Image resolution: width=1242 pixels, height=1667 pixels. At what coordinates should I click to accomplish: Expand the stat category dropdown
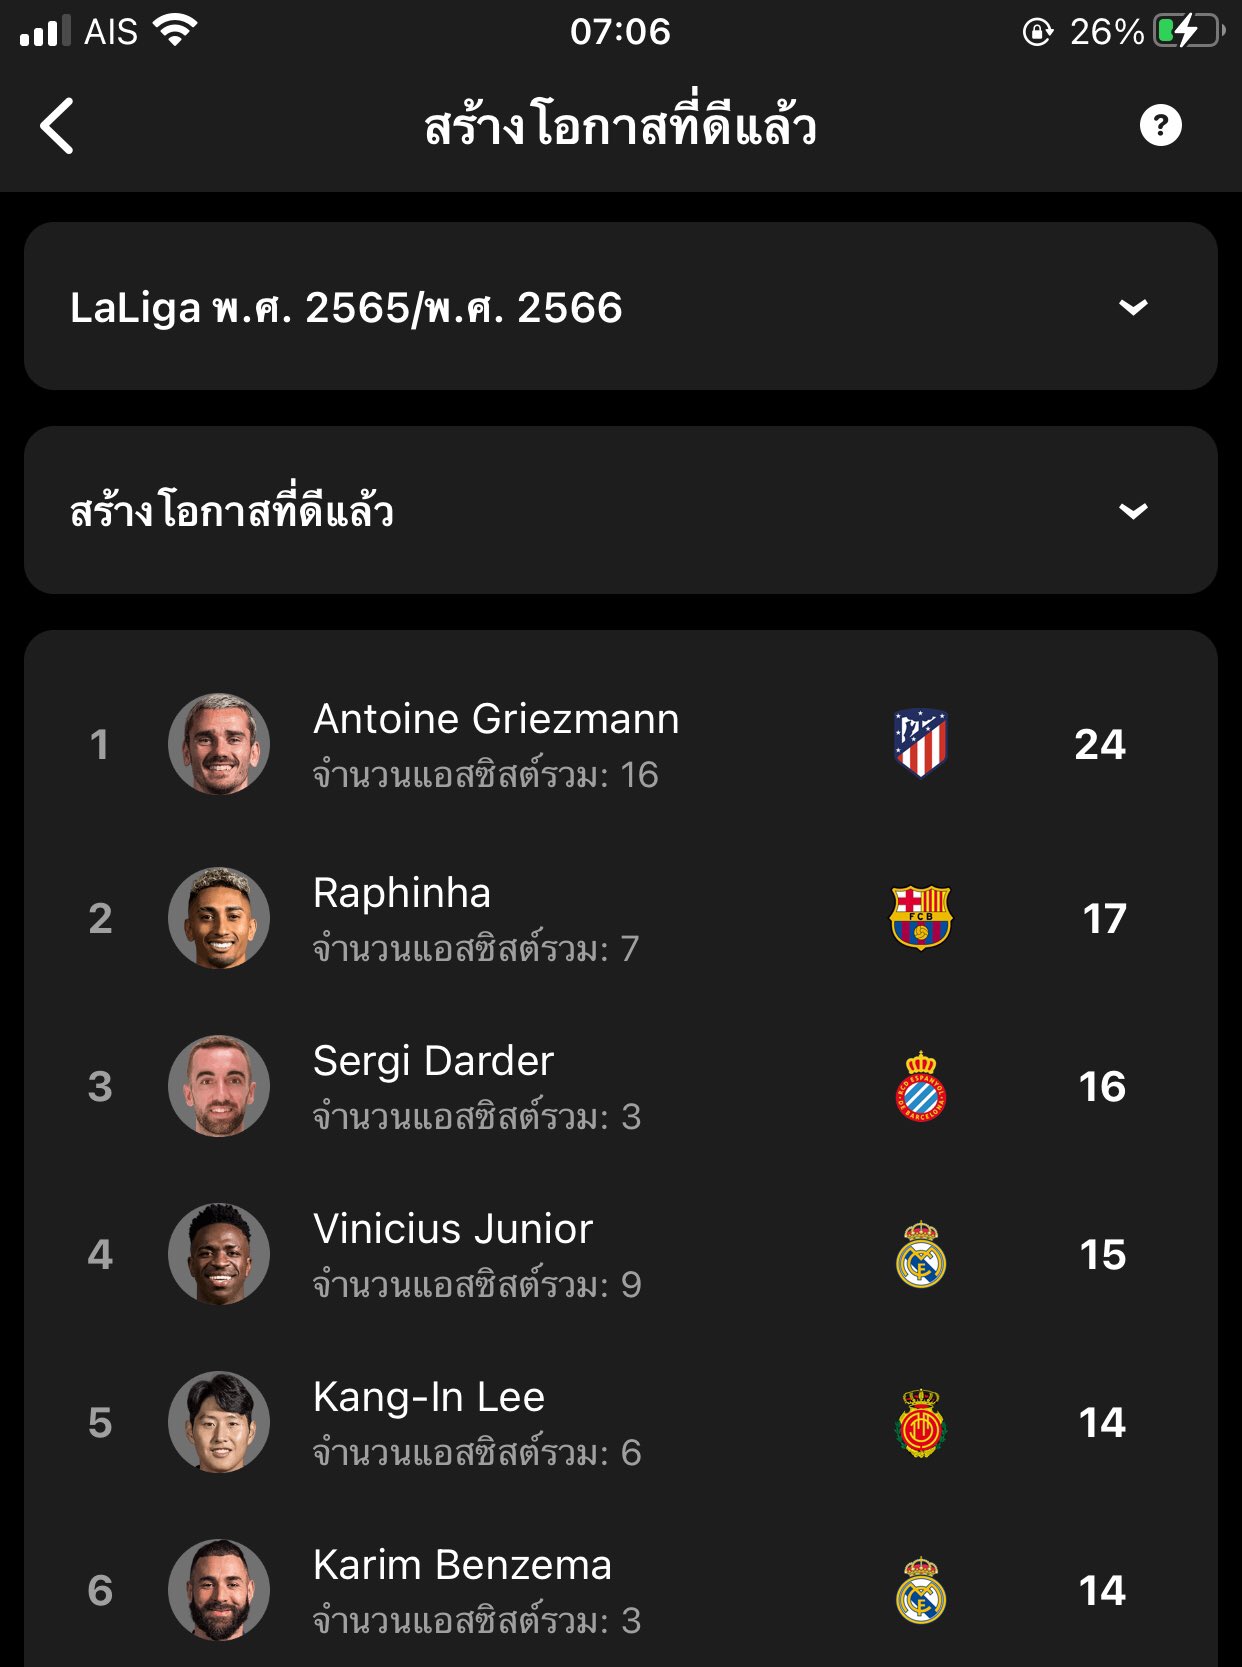pyautogui.click(x=620, y=510)
